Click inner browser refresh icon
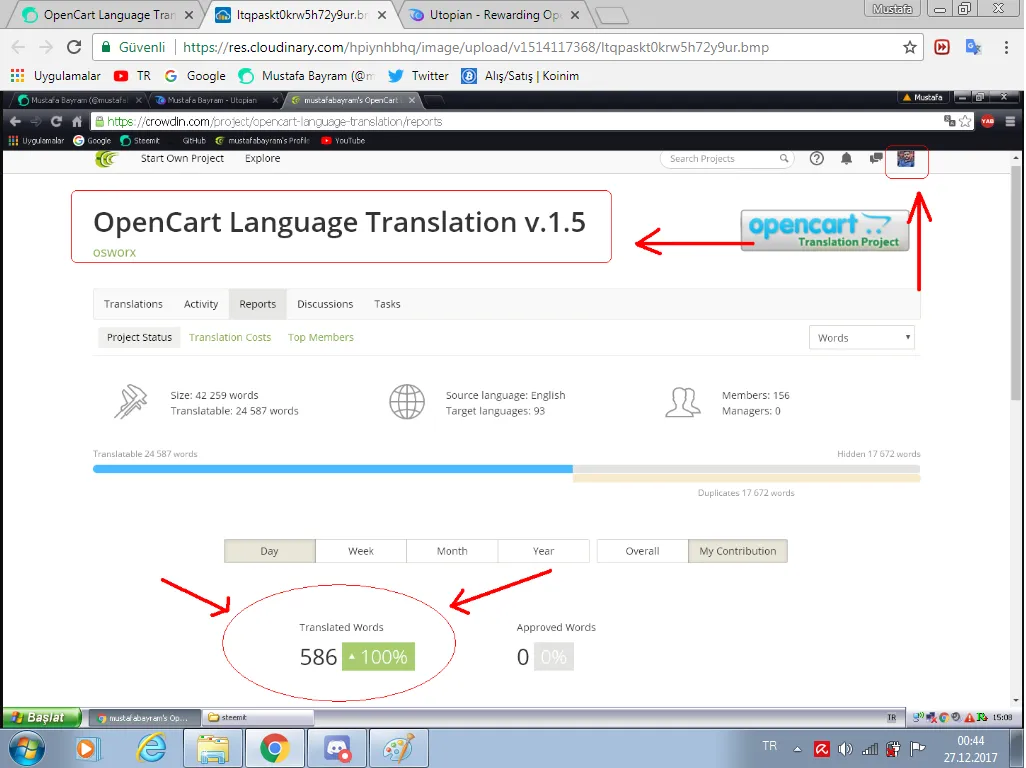1026x768 pixels. (x=56, y=121)
